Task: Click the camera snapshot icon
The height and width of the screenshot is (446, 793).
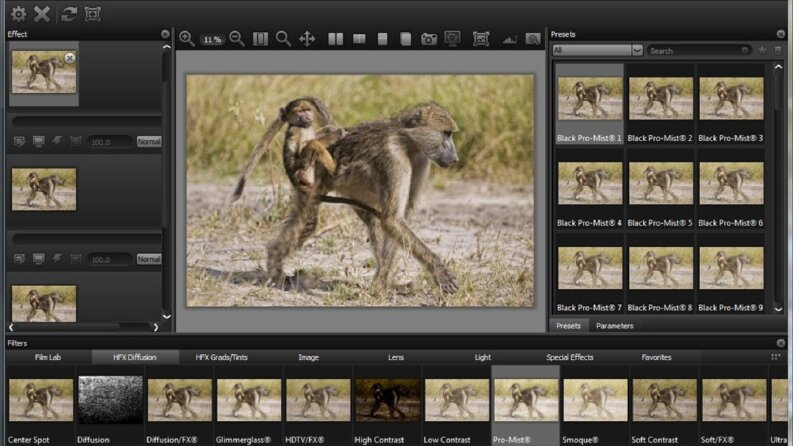Action: pyautogui.click(x=429, y=39)
